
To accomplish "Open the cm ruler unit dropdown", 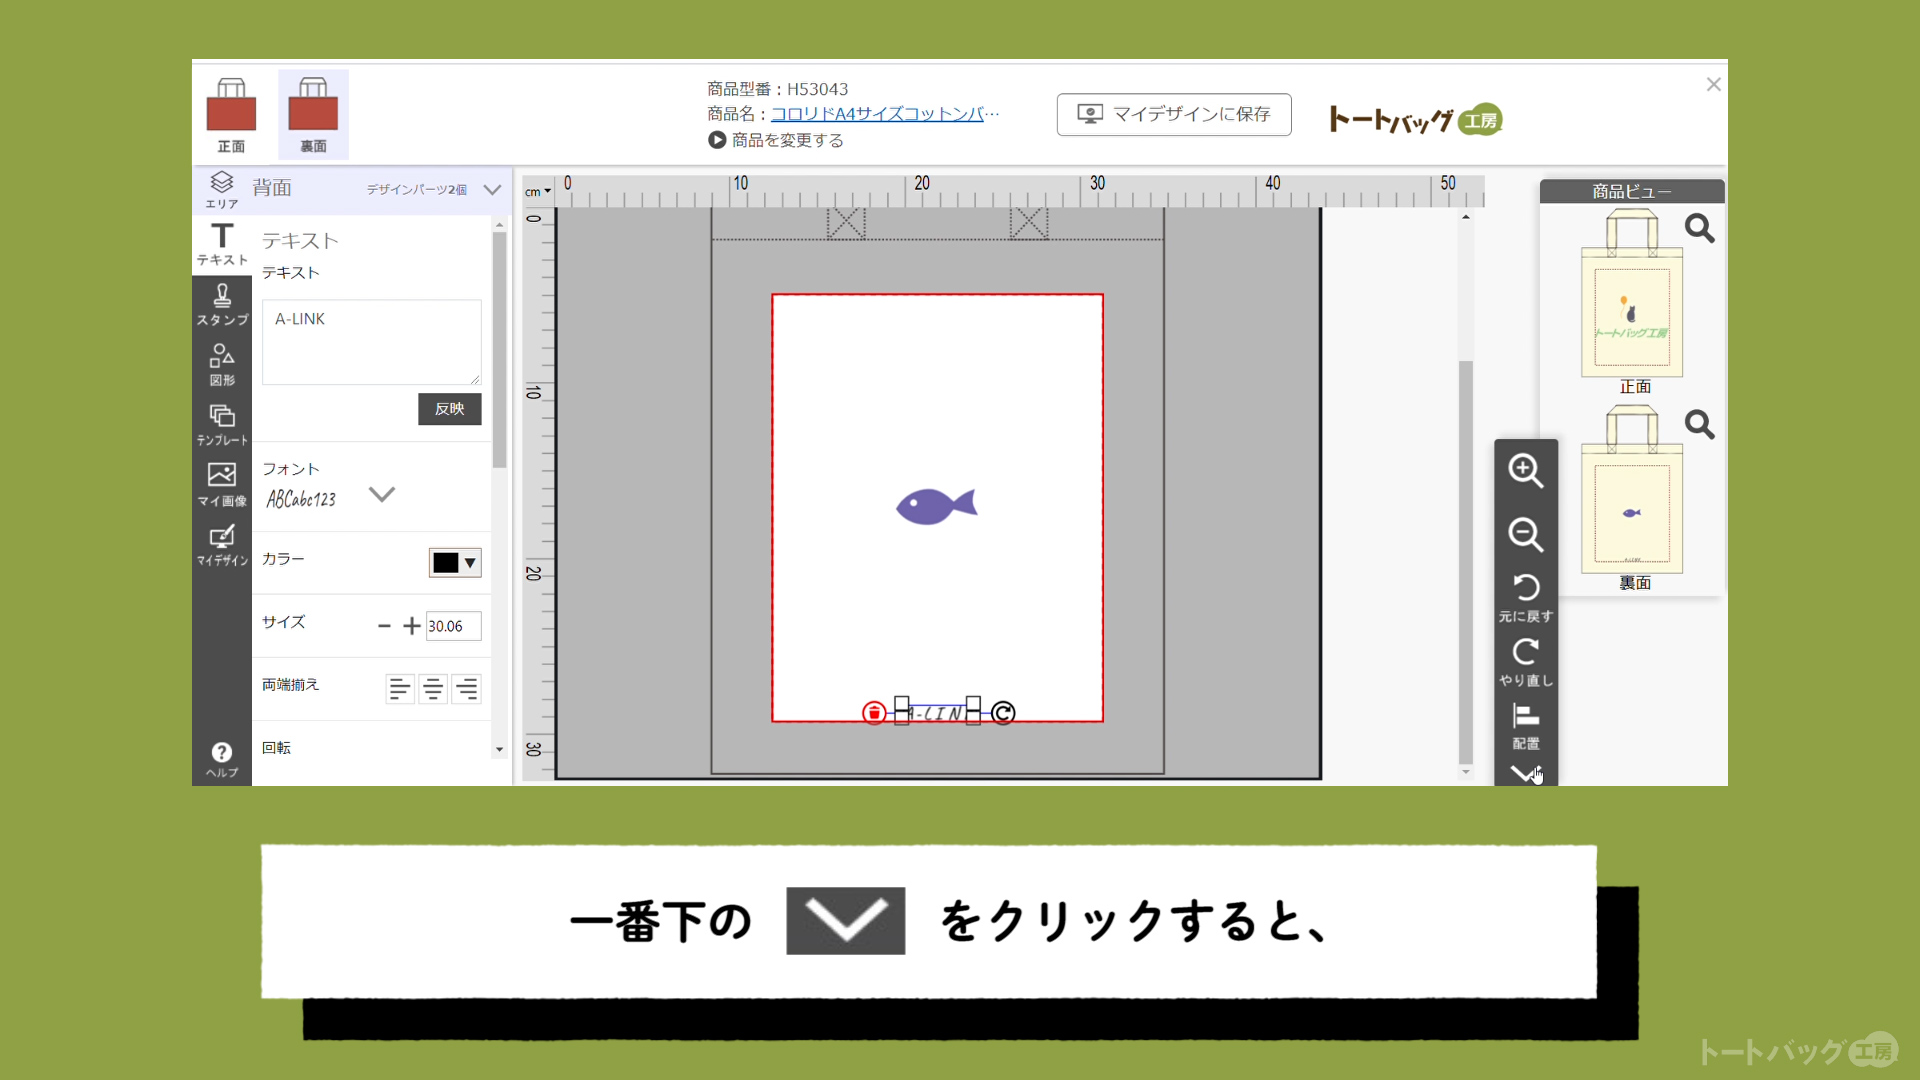I will 538,192.
